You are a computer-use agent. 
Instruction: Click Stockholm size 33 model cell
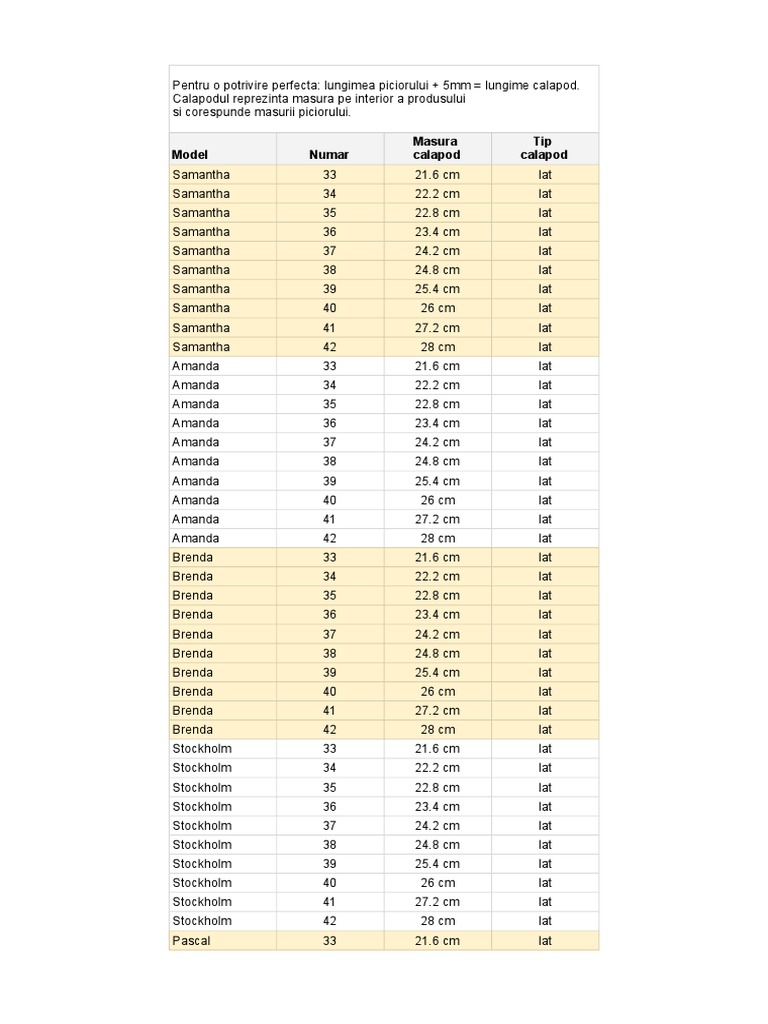(x=223, y=748)
